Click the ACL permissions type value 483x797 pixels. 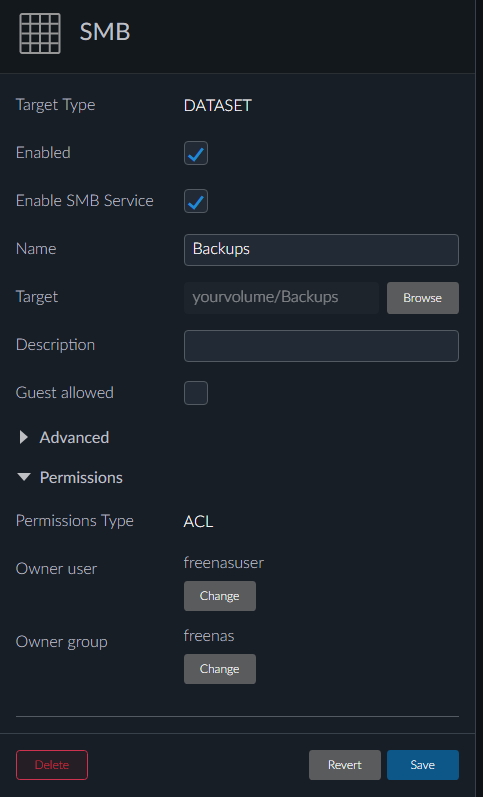tap(198, 522)
